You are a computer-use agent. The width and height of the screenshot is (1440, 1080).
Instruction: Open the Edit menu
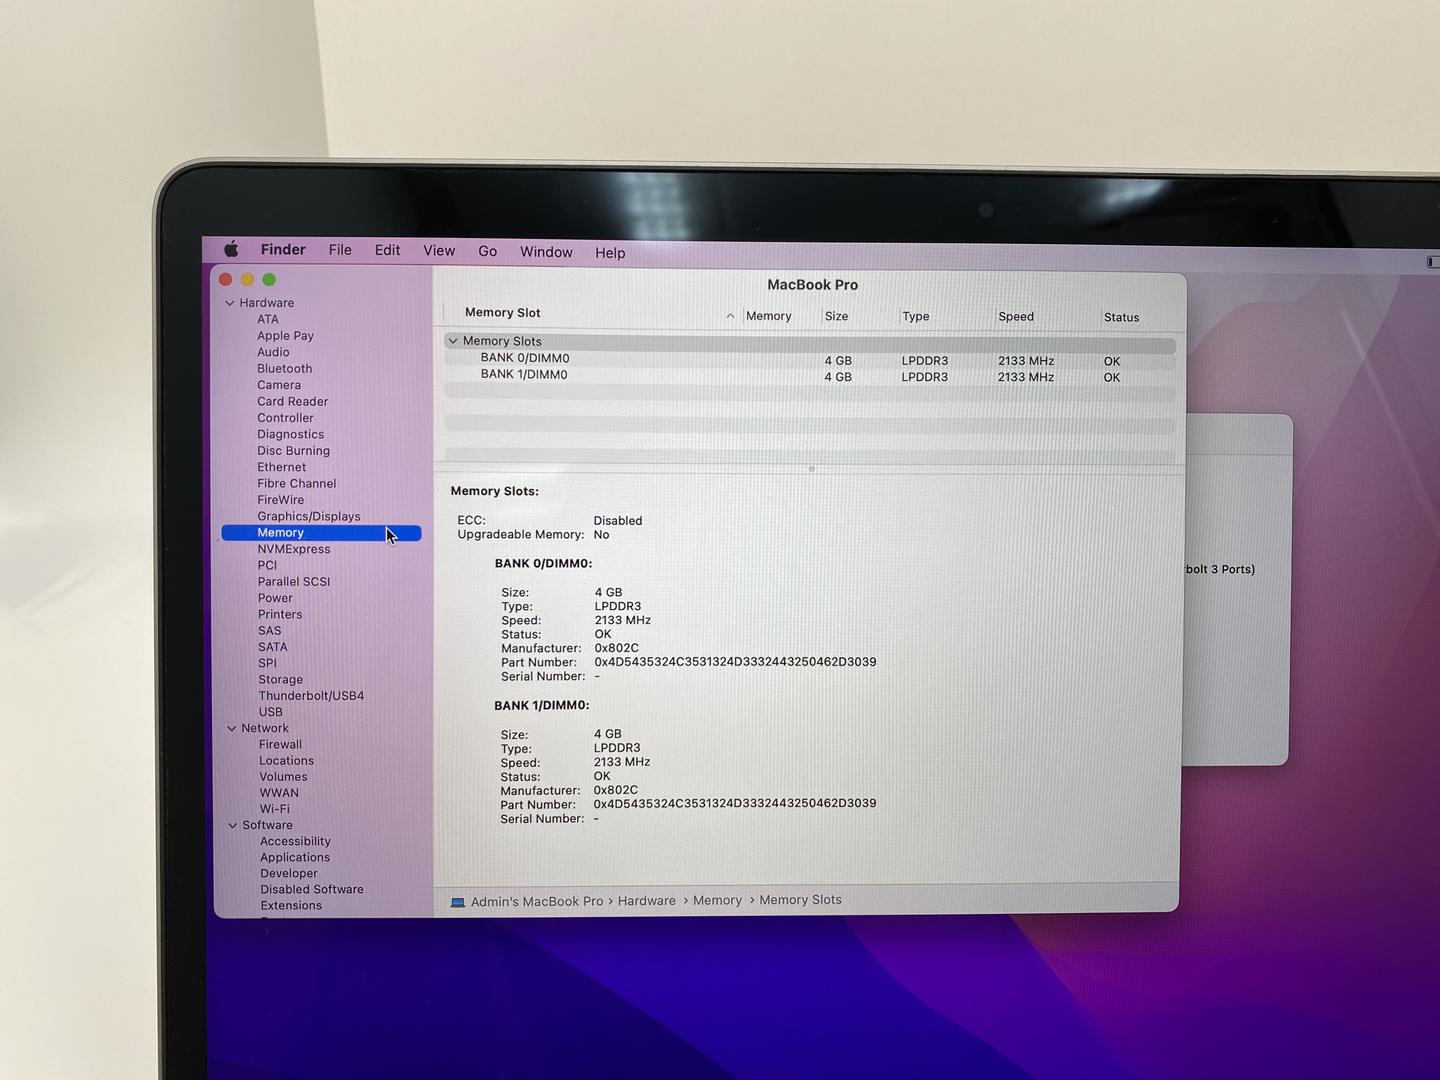pos(387,250)
